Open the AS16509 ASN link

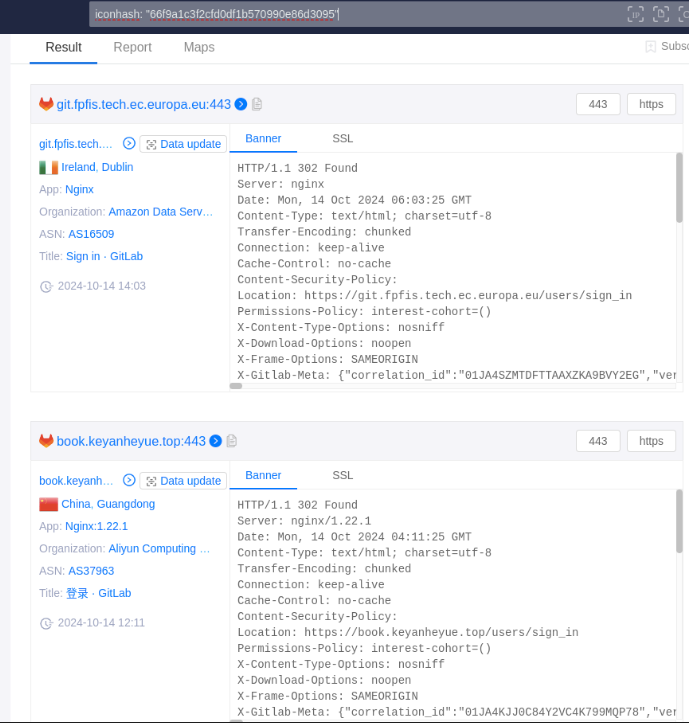91,234
